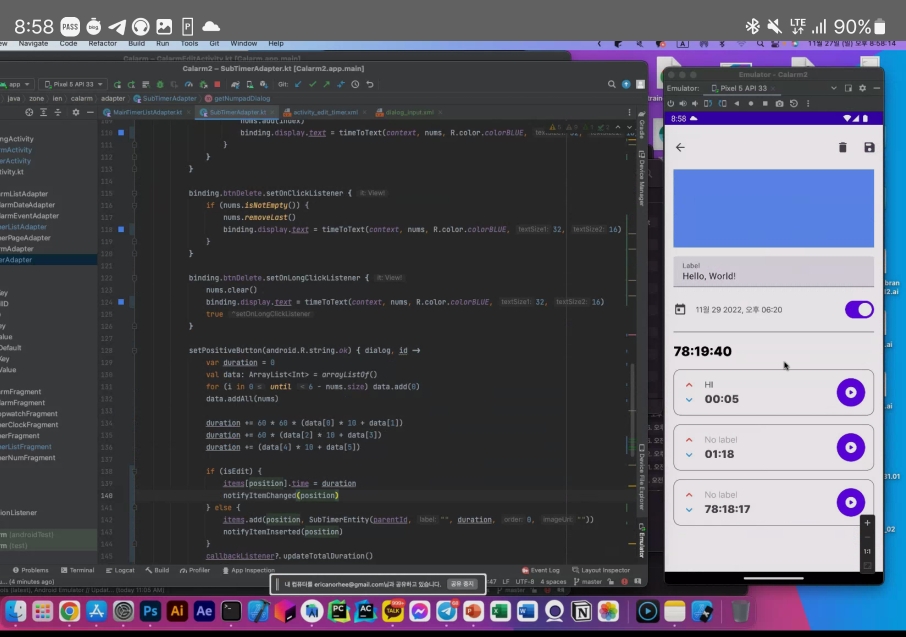Tap the back arrow in app
Viewport: 906px width, 637px height.
[680, 147]
